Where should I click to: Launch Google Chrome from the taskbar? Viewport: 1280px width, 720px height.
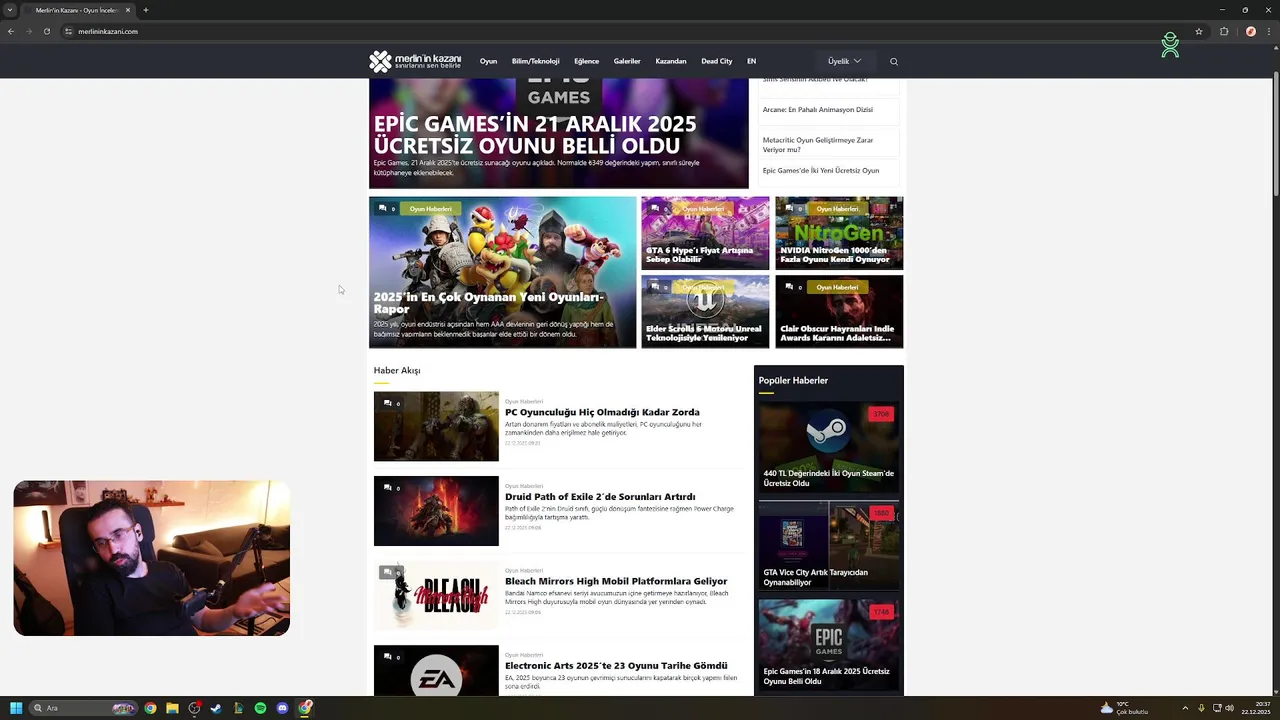(x=150, y=708)
